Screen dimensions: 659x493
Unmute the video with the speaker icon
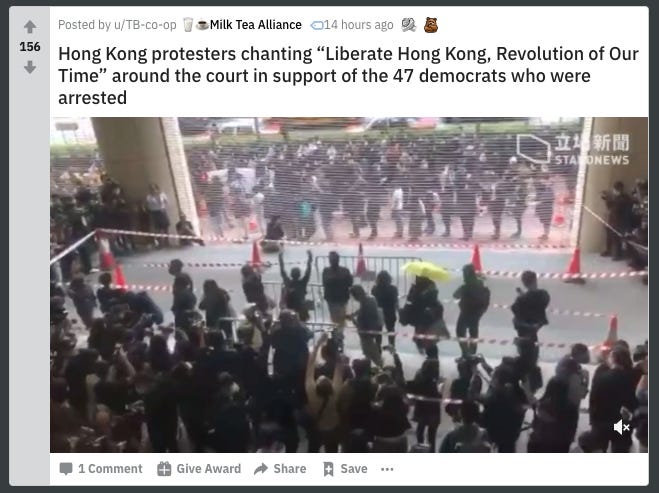tap(621, 427)
